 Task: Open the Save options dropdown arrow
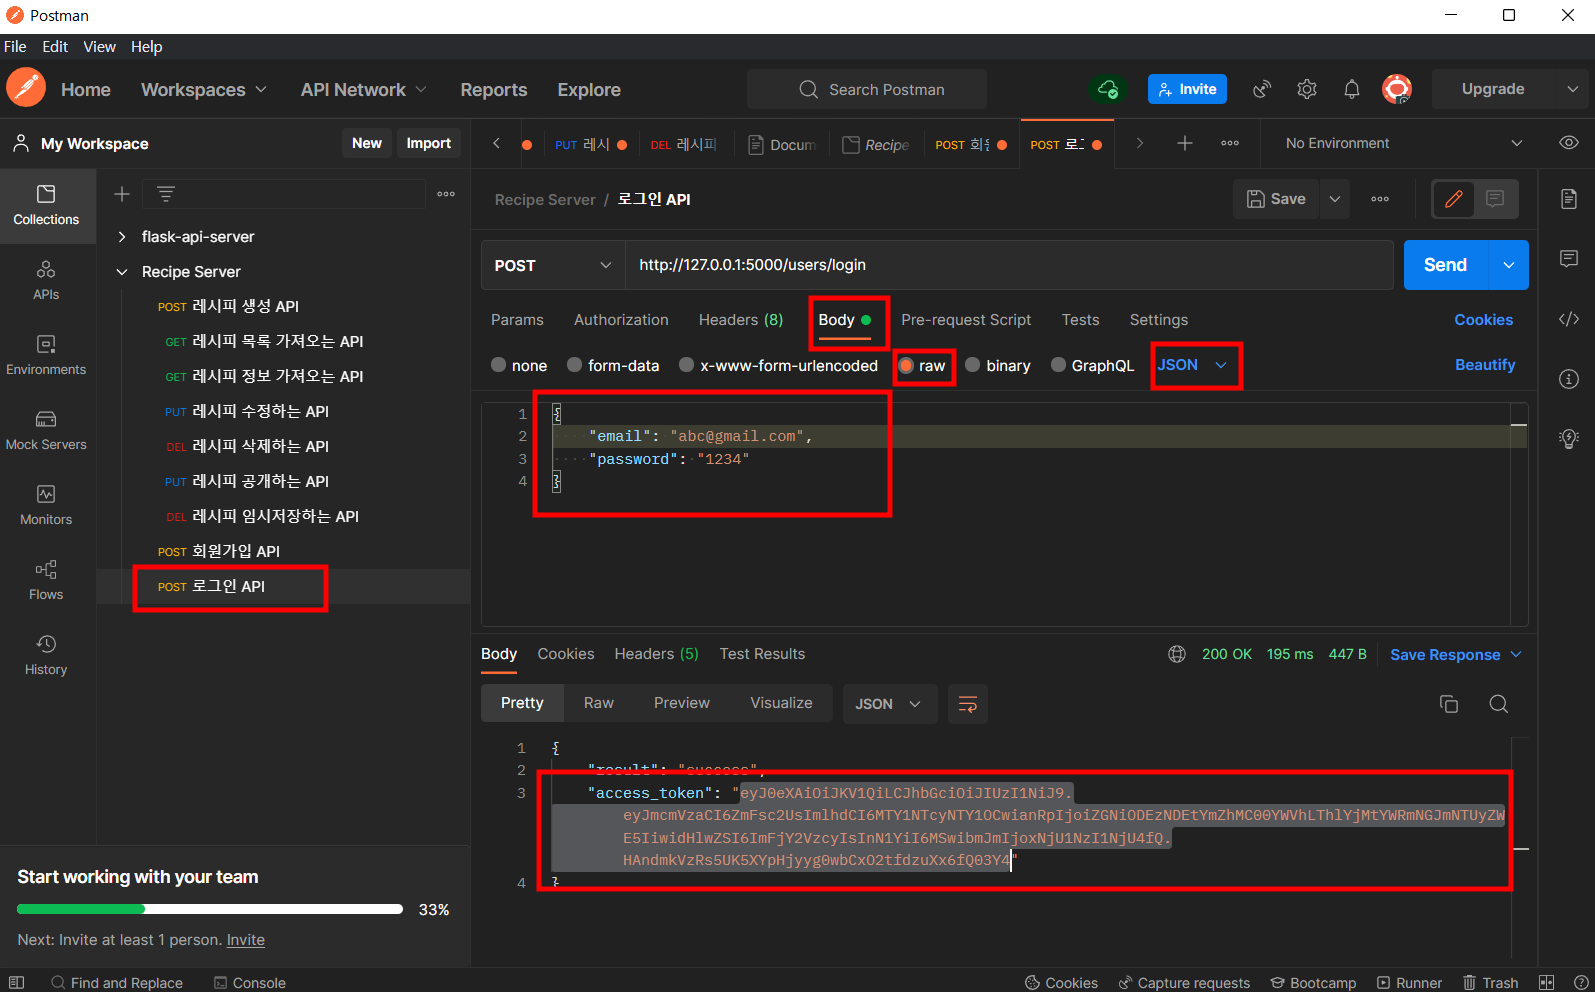tap(1335, 199)
